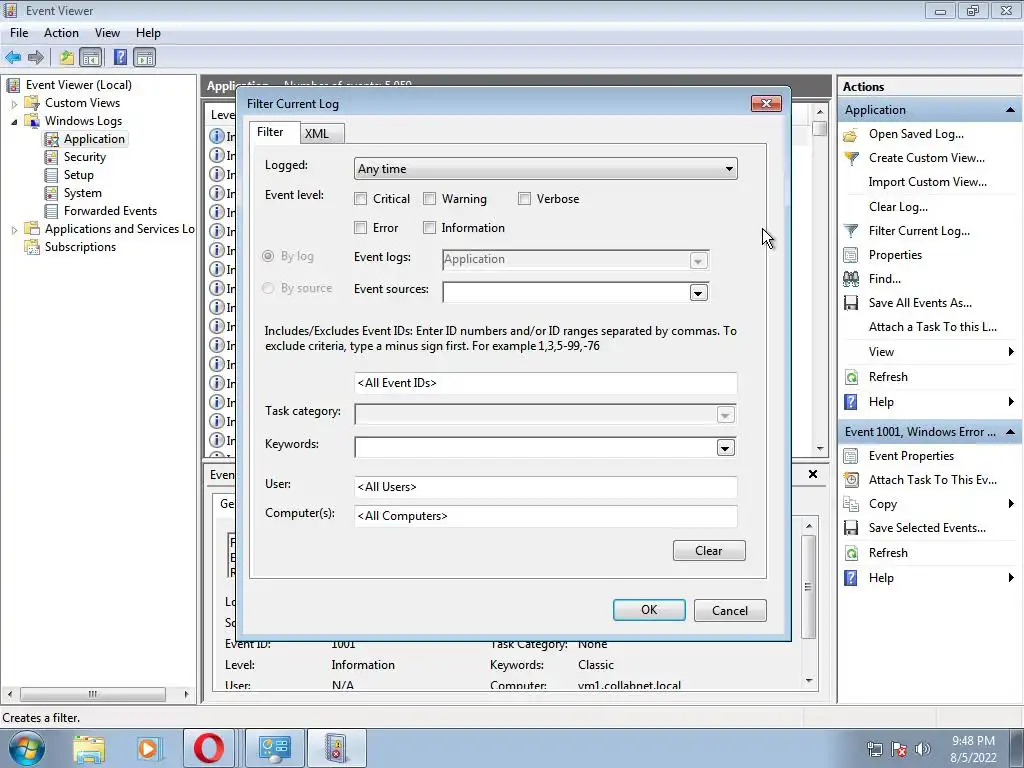
Task: Select Application log in Windows Logs tree
Action: 94,138
